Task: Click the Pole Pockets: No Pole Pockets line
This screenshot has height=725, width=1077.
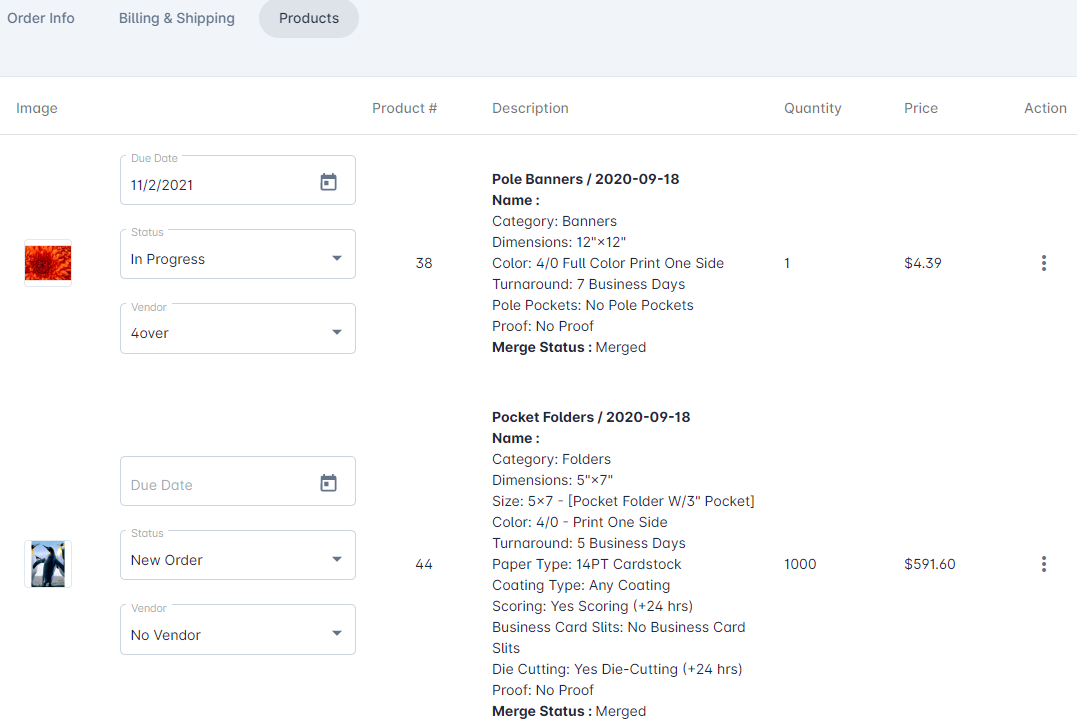Action: (593, 306)
